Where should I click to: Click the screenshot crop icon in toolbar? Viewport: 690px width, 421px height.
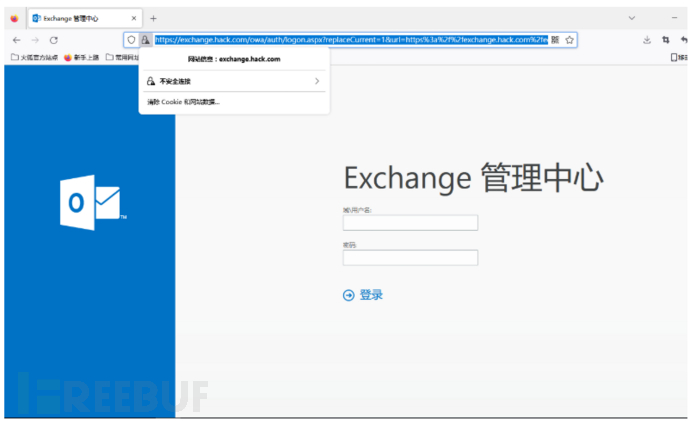click(666, 40)
